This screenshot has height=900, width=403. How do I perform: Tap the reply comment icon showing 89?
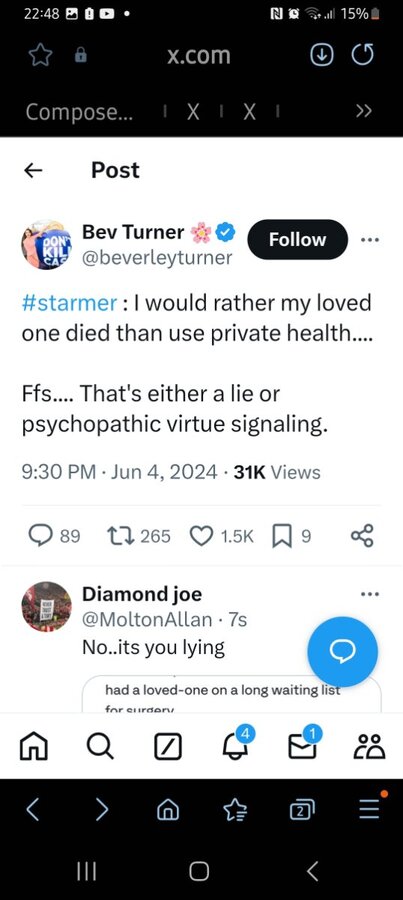tap(40, 536)
